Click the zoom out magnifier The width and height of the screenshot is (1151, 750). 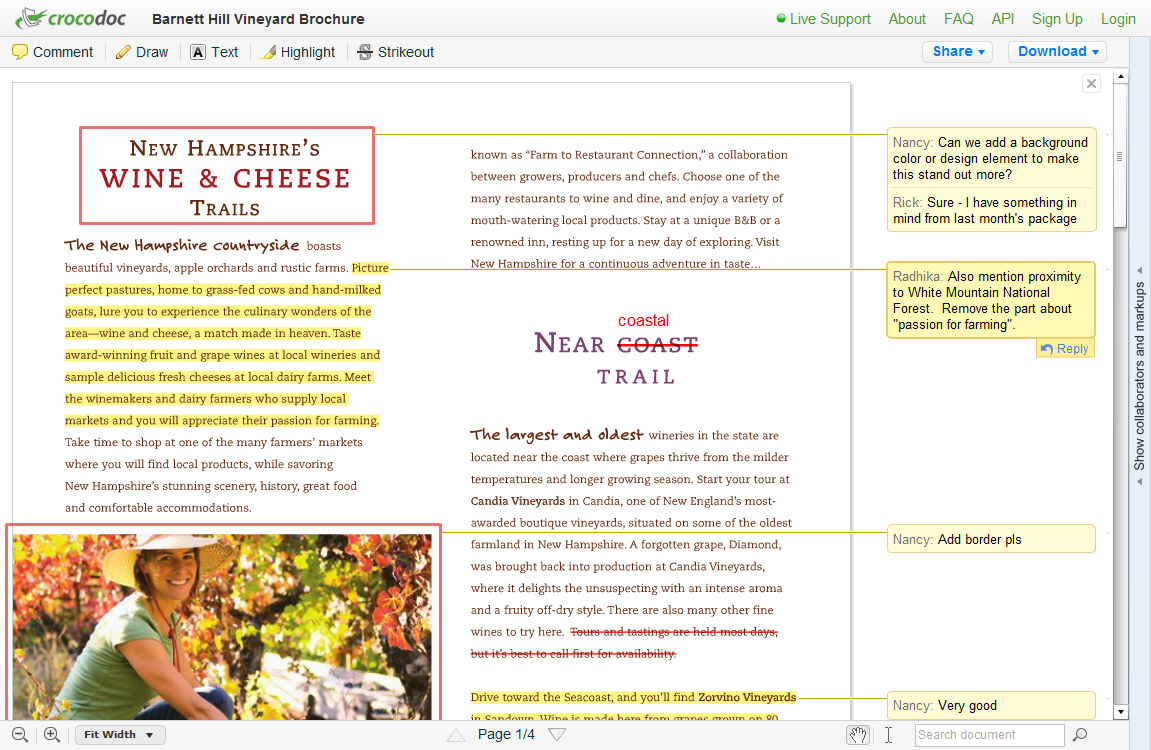(x=19, y=735)
